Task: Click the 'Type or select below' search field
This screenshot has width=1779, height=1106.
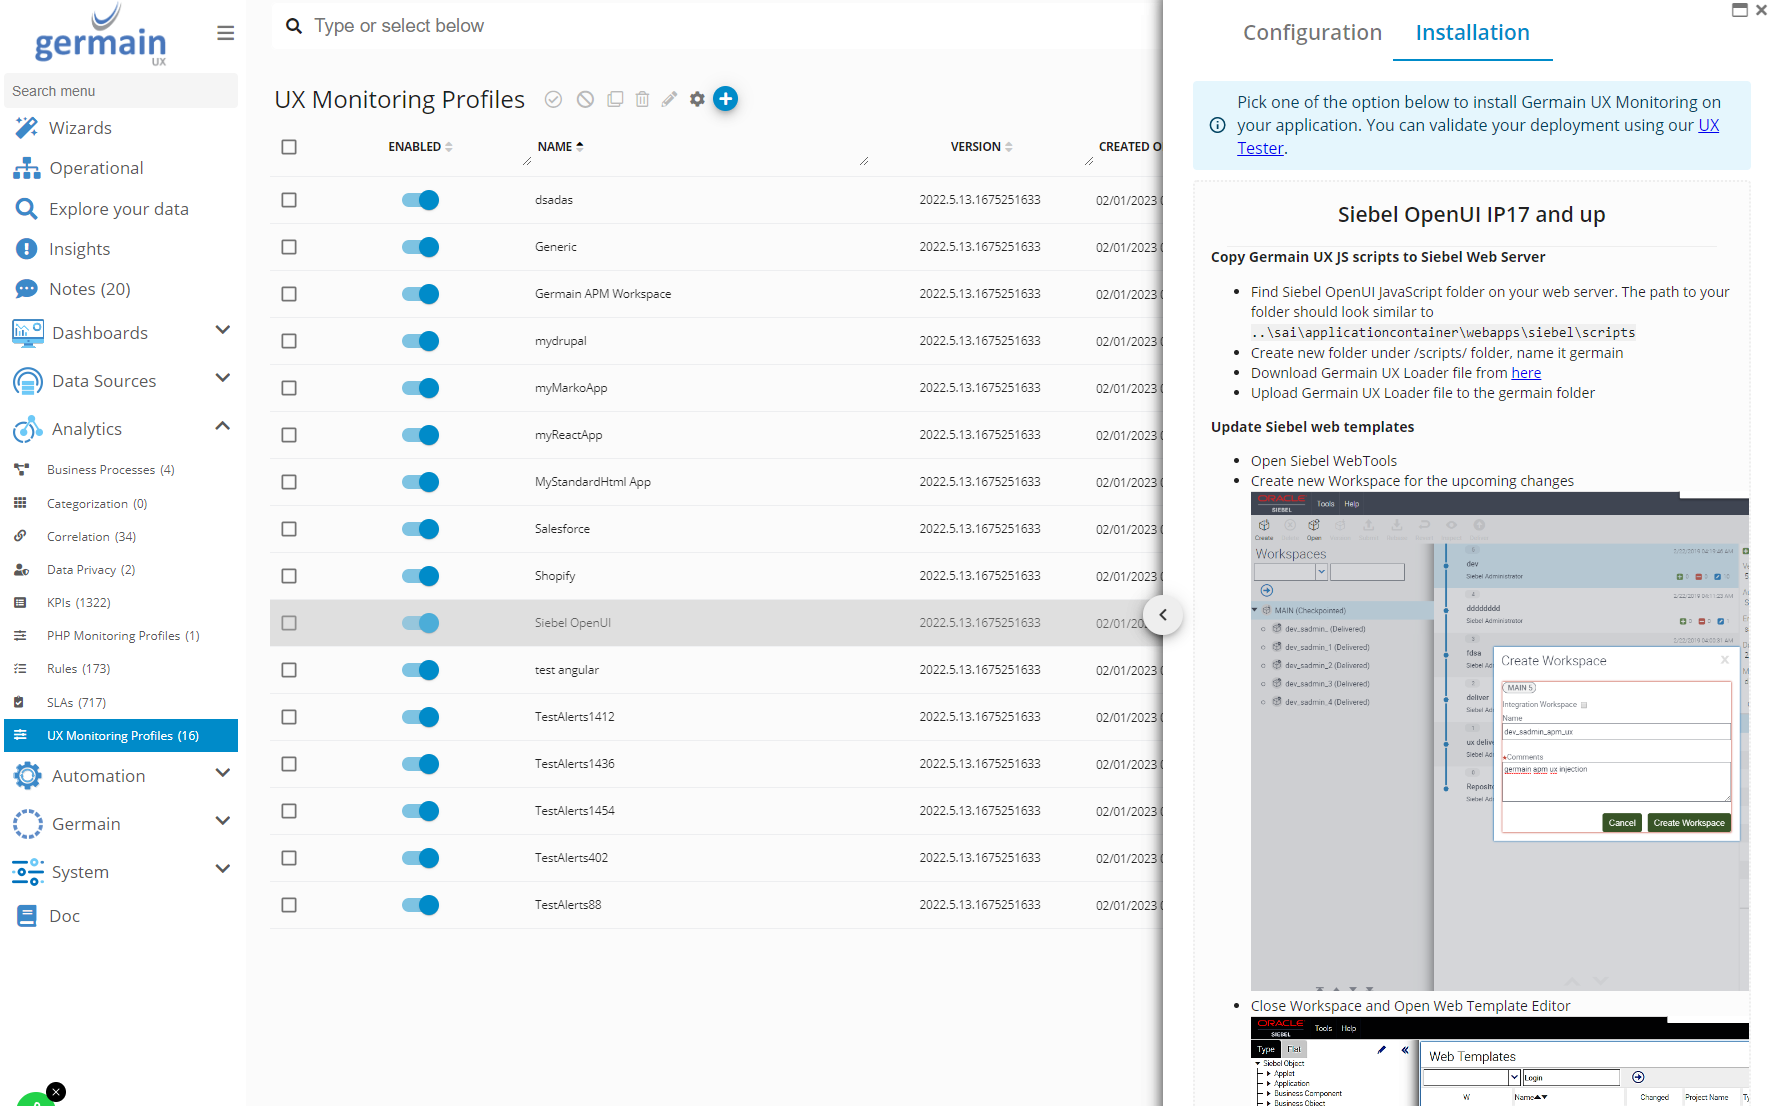Action: 700,26
